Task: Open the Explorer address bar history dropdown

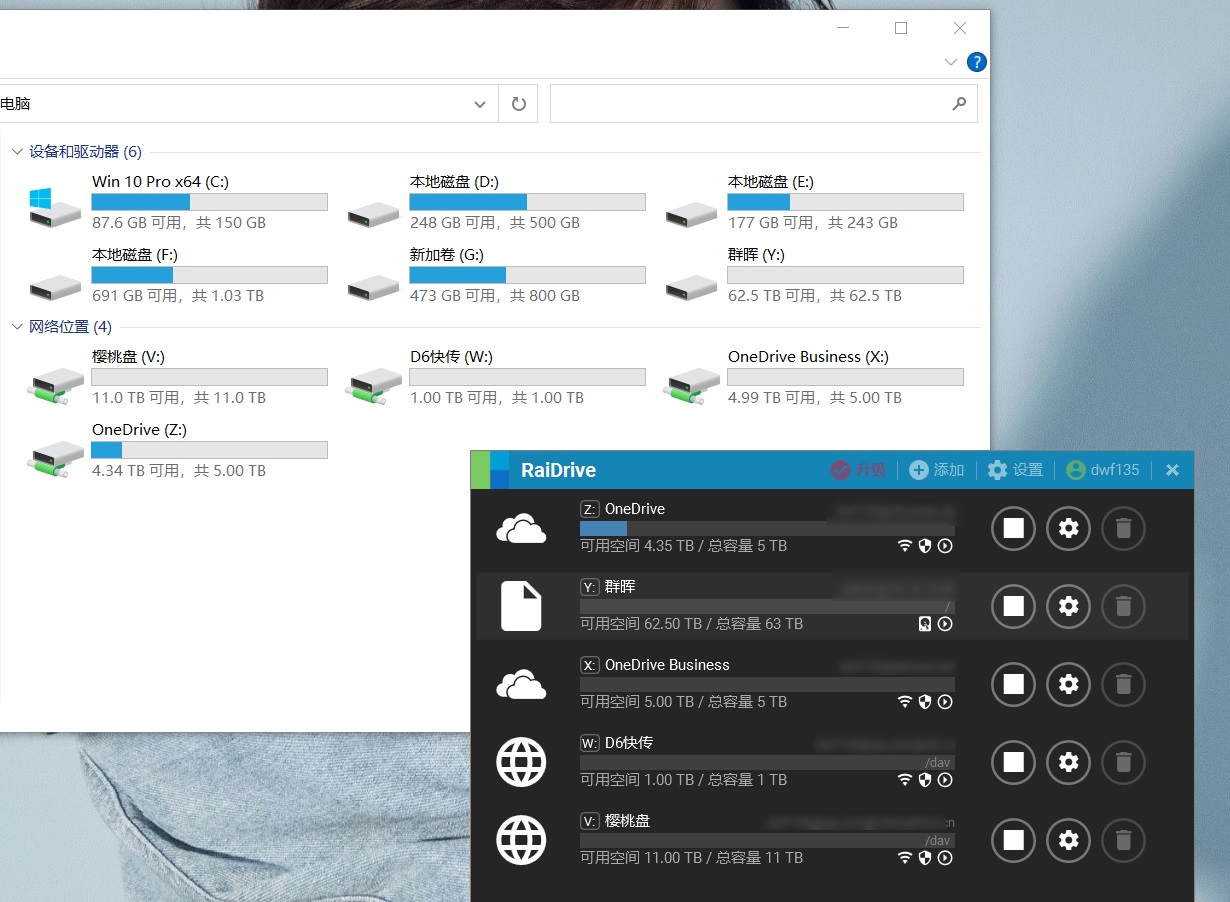Action: pyautogui.click(x=480, y=104)
